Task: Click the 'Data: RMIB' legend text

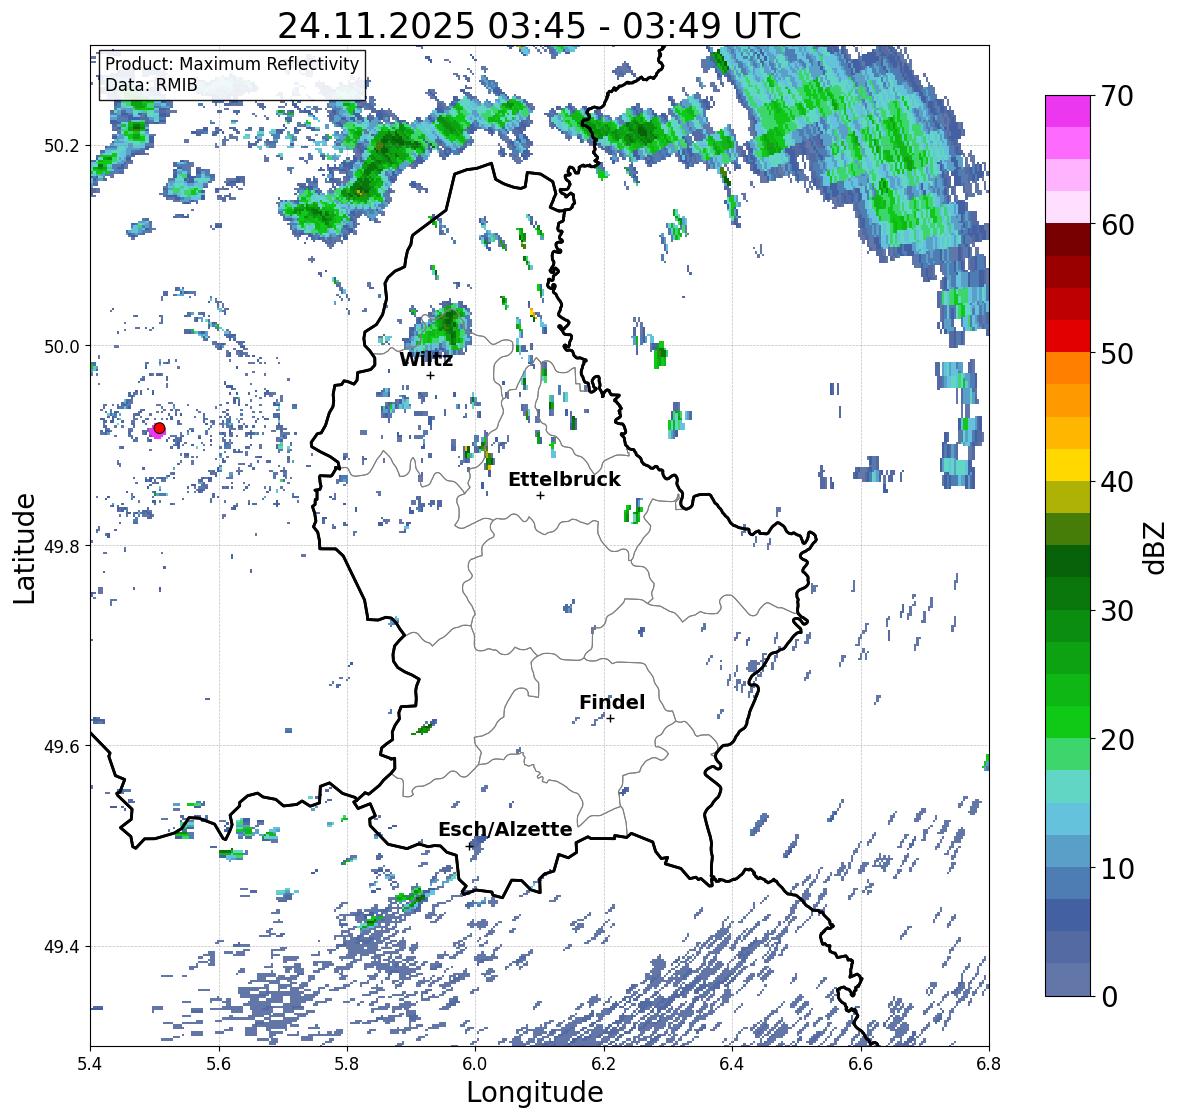Action: tap(151, 85)
